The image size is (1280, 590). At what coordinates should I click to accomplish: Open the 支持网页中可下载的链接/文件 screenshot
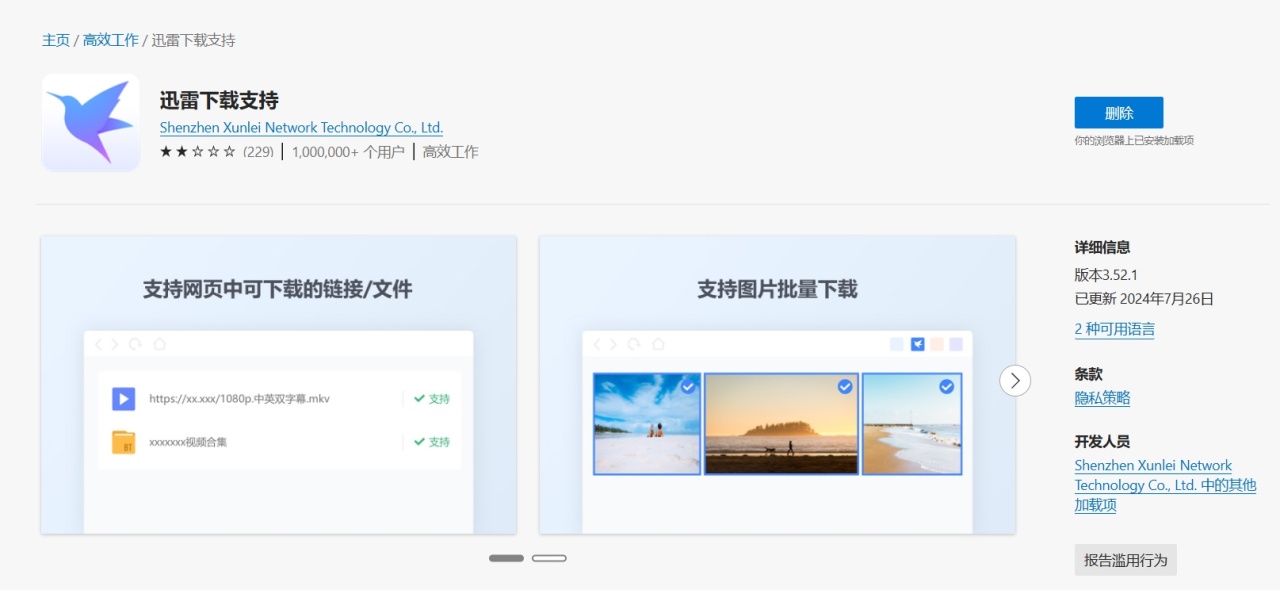coord(278,385)
